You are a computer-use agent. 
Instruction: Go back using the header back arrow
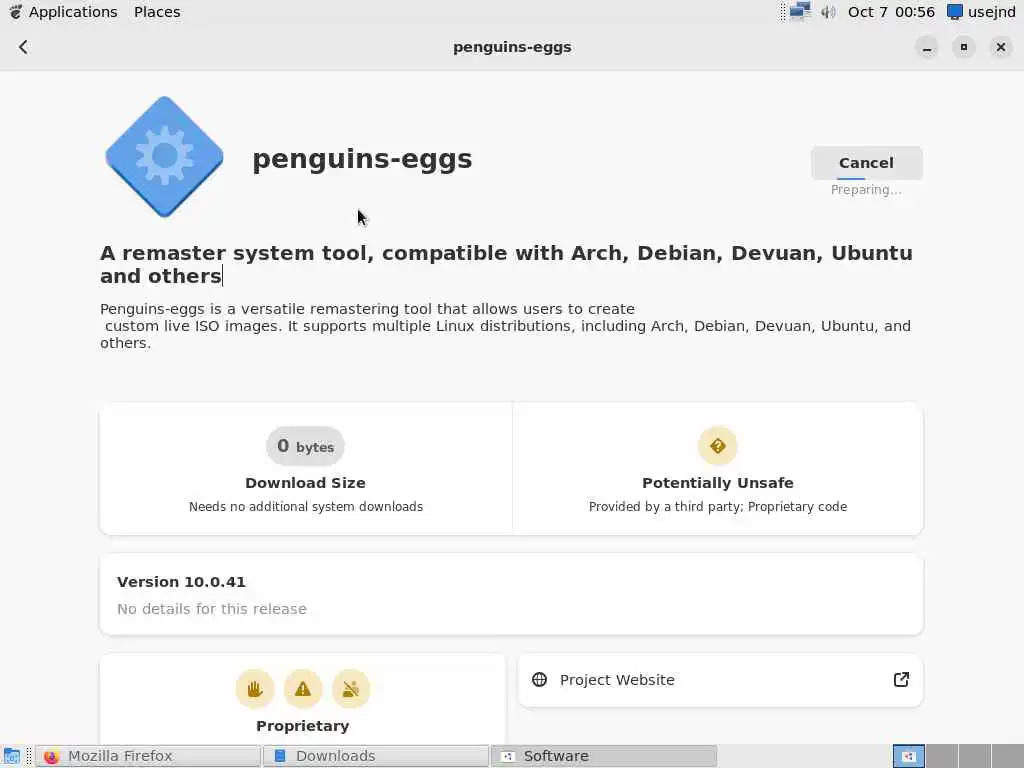coord(23,47)
